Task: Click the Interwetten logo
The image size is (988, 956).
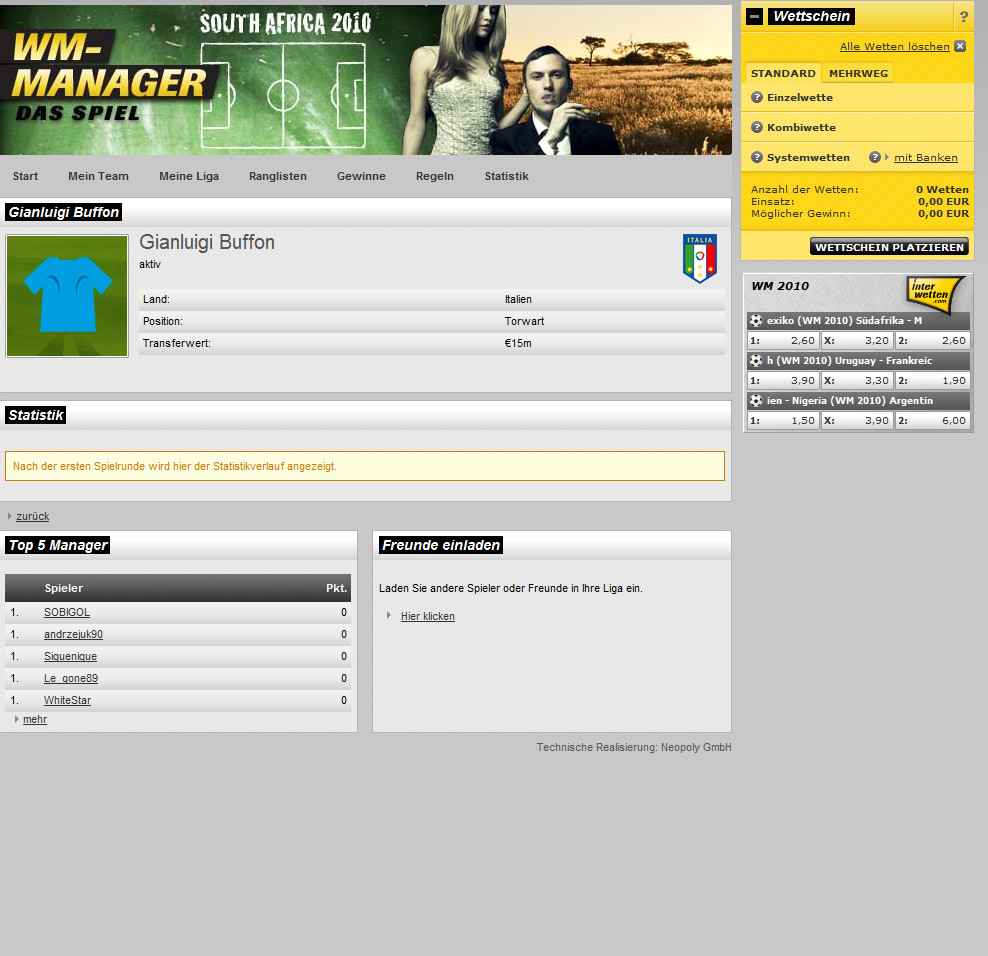Action: click(x=935, y=292)
